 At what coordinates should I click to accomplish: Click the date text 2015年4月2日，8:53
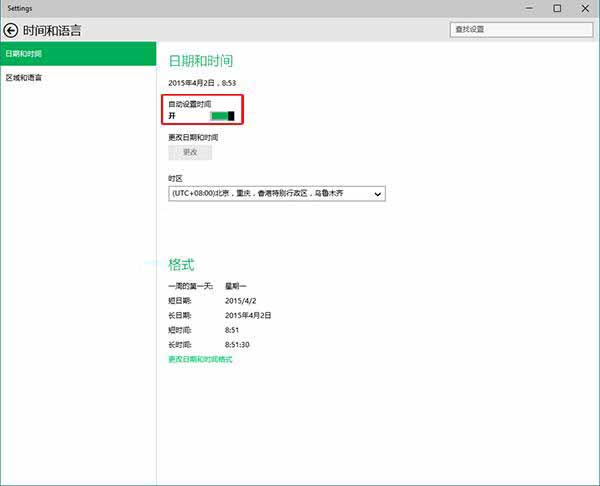click(x=202, y=83)
